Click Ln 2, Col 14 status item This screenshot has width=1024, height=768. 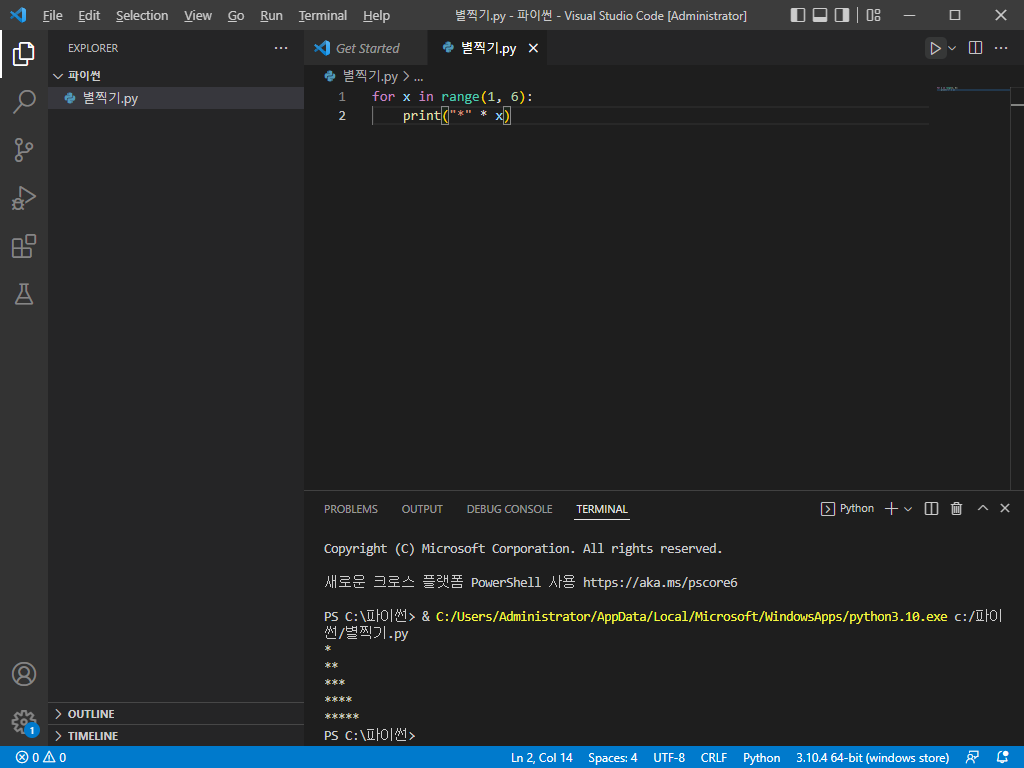pos(541,758)
